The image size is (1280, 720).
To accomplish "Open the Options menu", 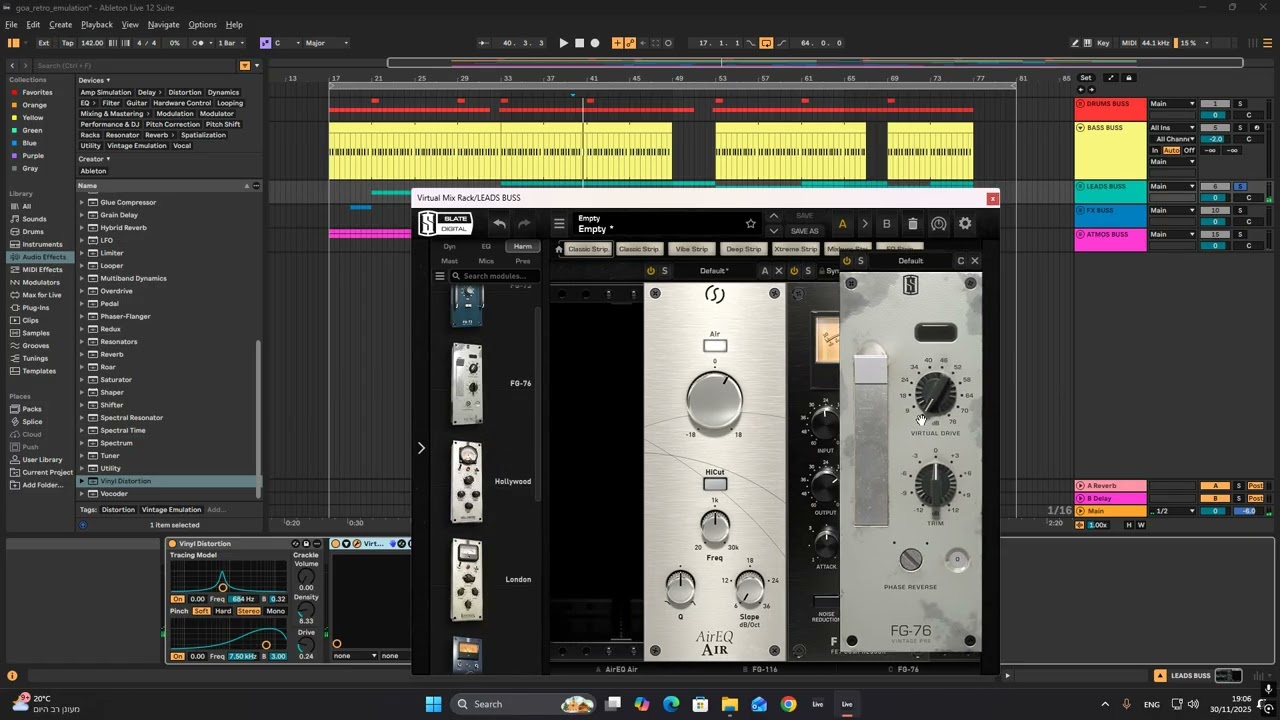I will tap(202, 24).
